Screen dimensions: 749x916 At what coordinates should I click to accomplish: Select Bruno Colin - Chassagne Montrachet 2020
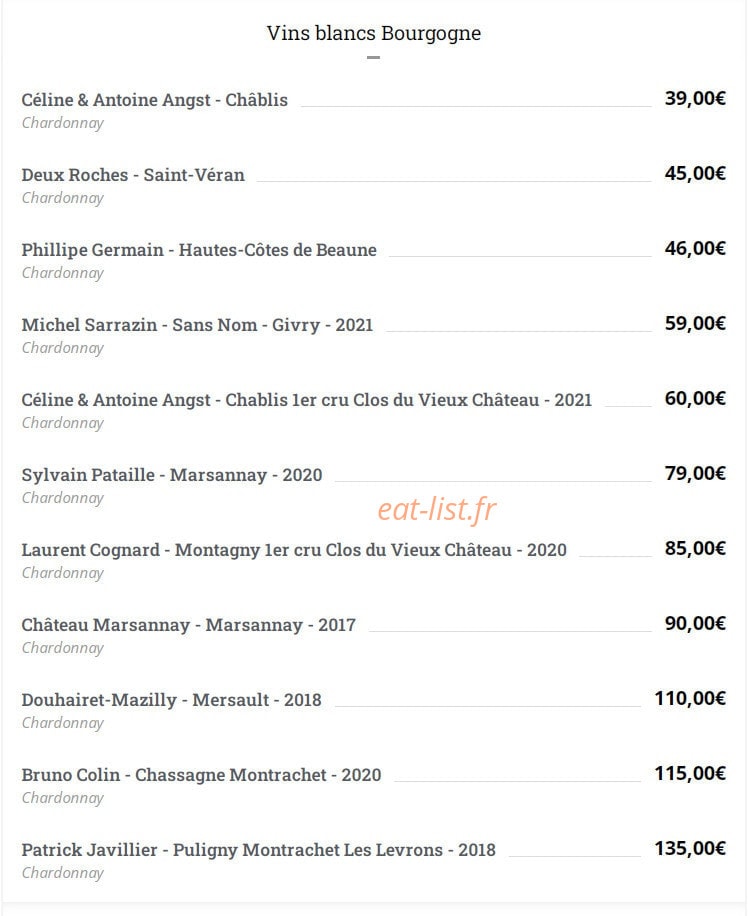pos(202,775)
